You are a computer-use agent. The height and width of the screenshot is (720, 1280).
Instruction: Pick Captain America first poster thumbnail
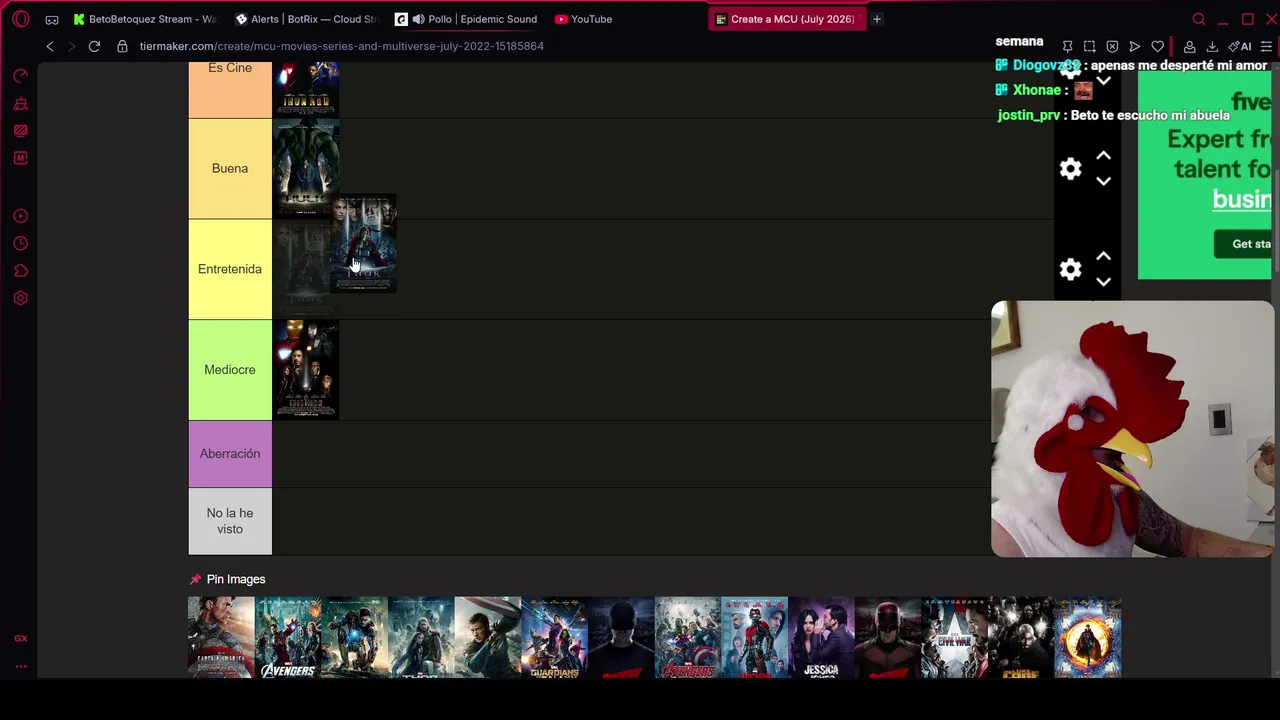point(221,638)
